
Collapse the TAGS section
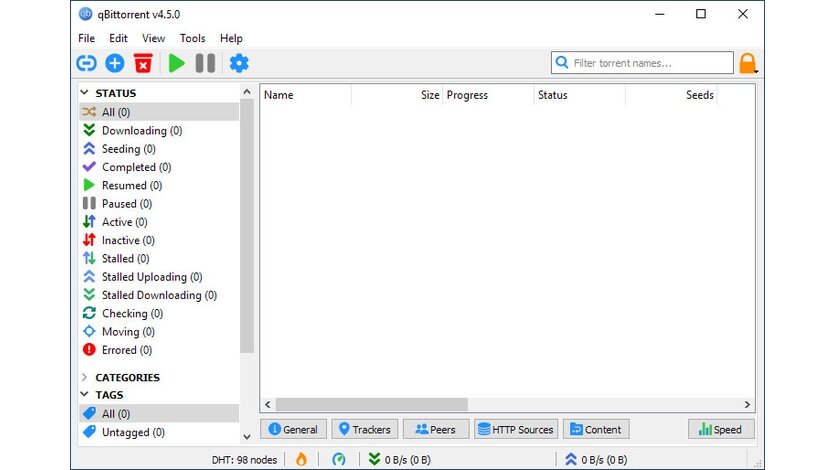pos(84,394)
